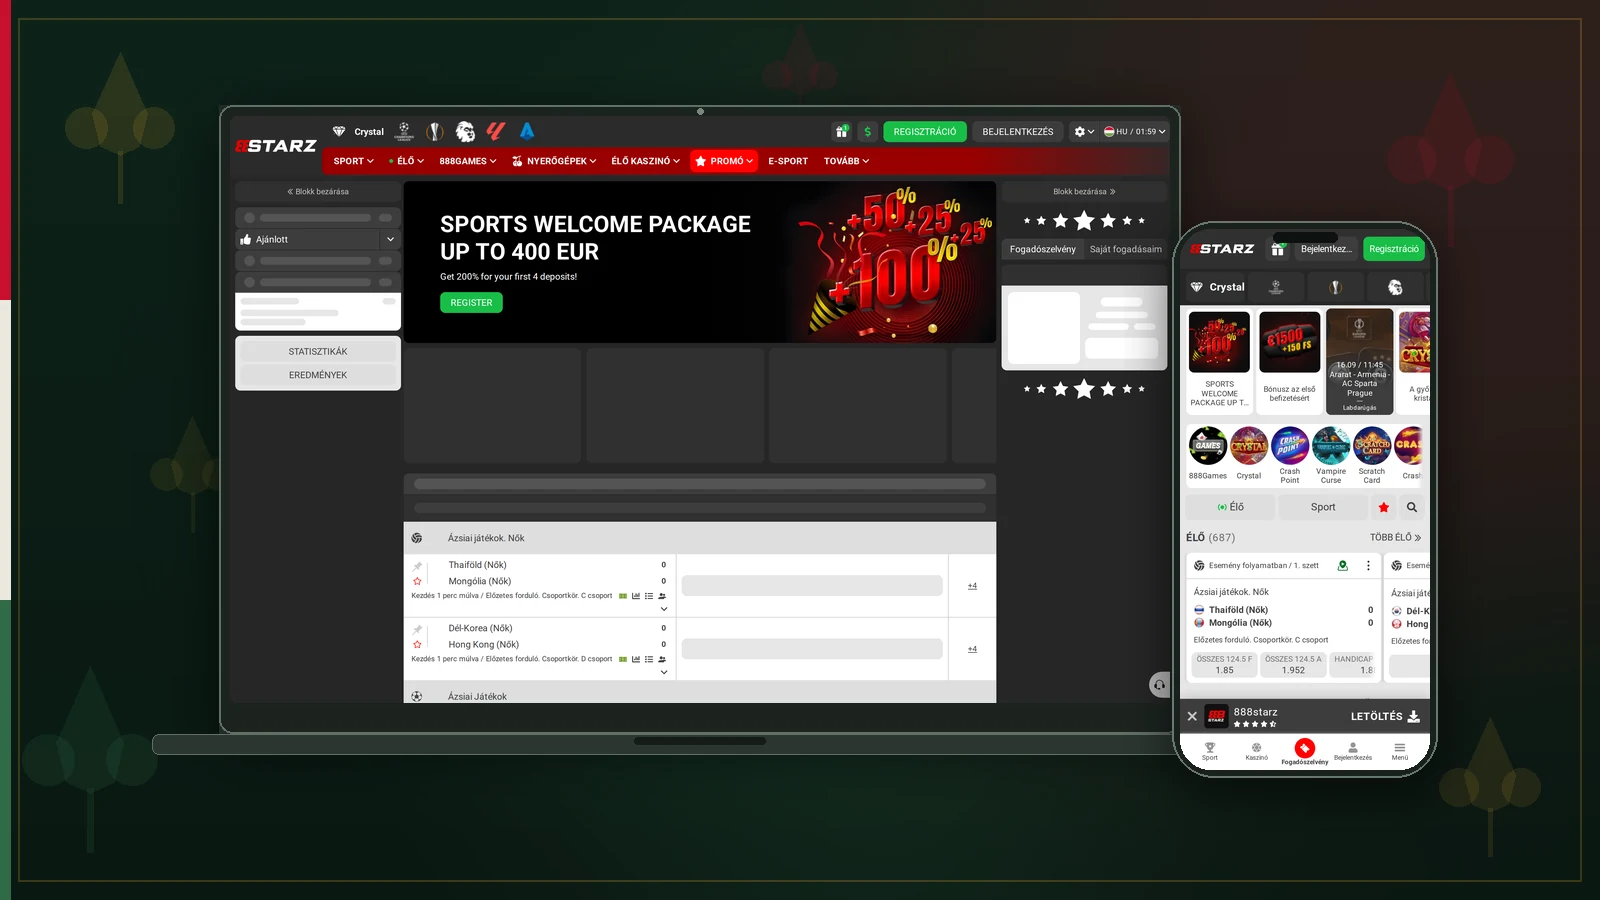This screenshot has width=1600, height=900.
Task: Open the gift bonus icon on laptop
Action: [842, 131]
